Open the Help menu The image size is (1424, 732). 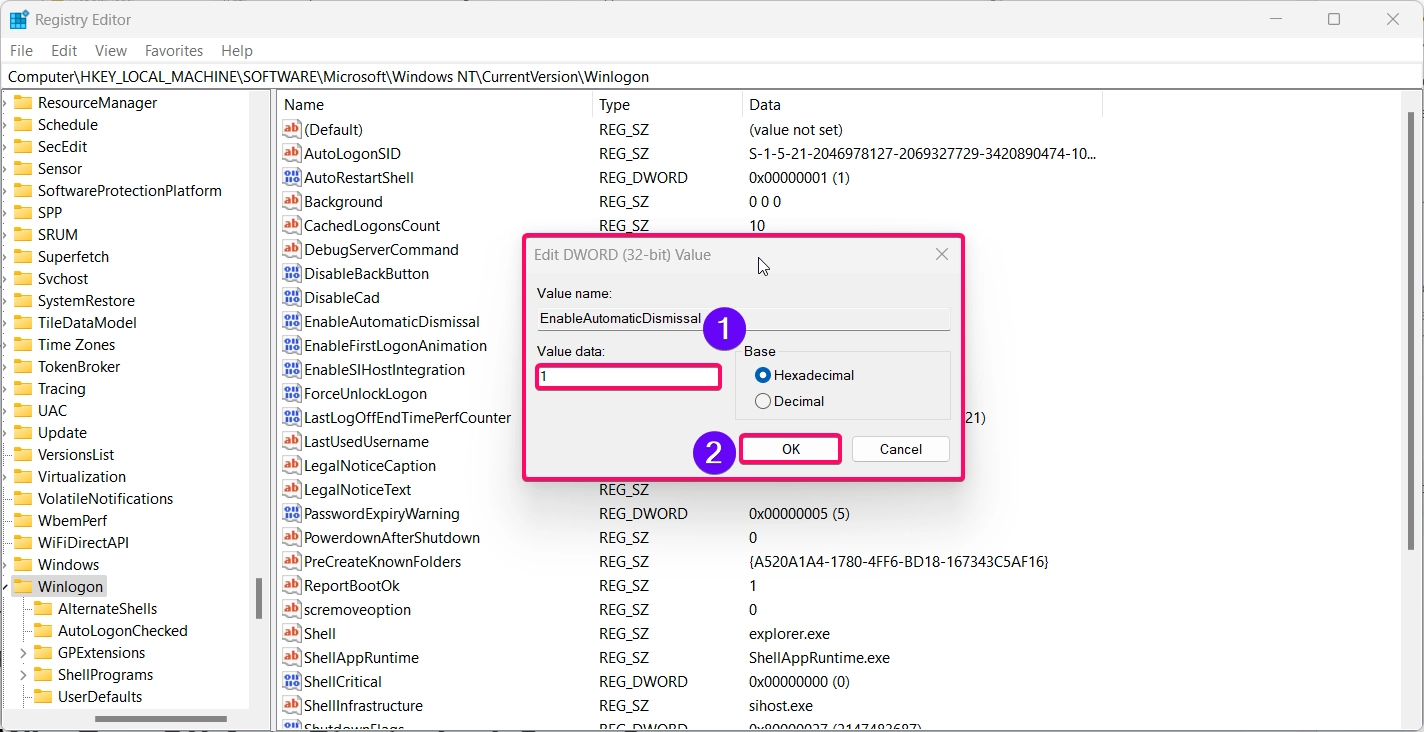coord(237,50)
